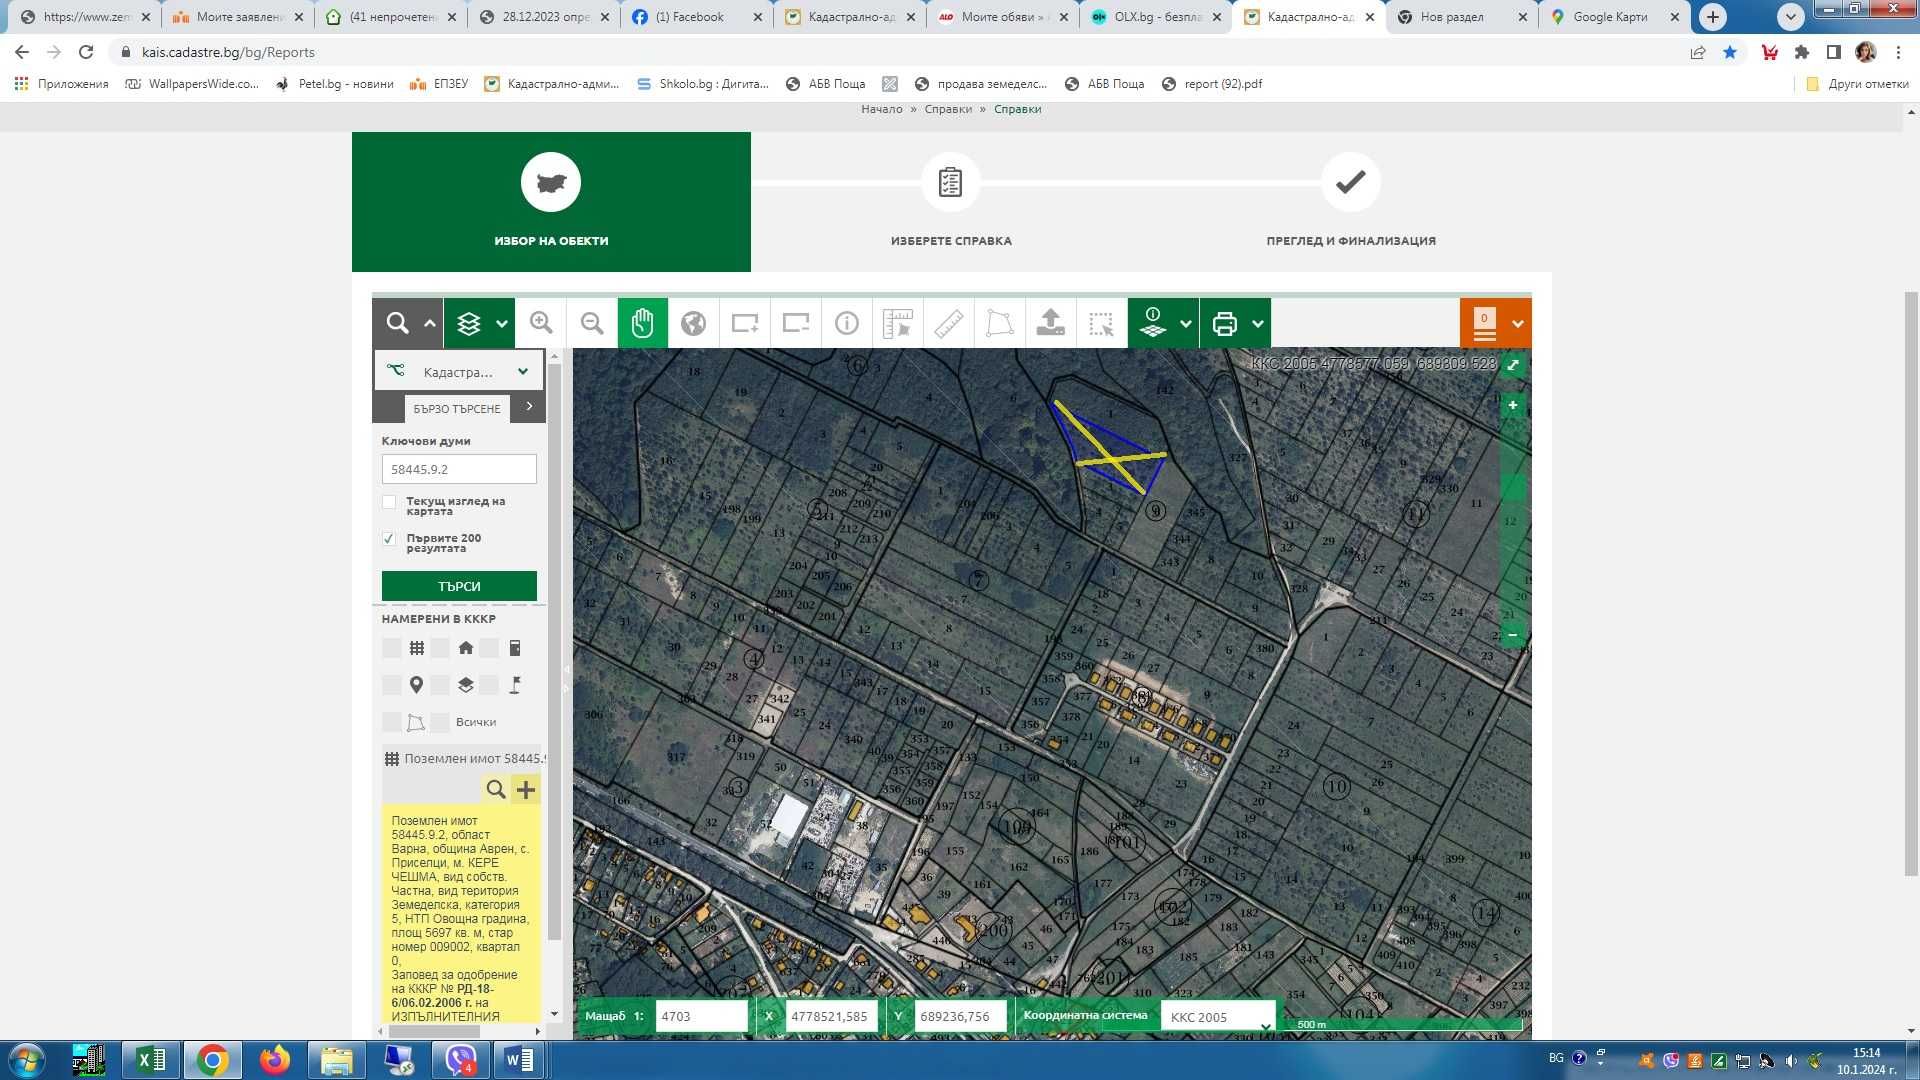Click the arrow next to 'БЪРЗО ТЪРСЕНЕ'
The image size is (1920, 1080).
click(x=529, y=406)
